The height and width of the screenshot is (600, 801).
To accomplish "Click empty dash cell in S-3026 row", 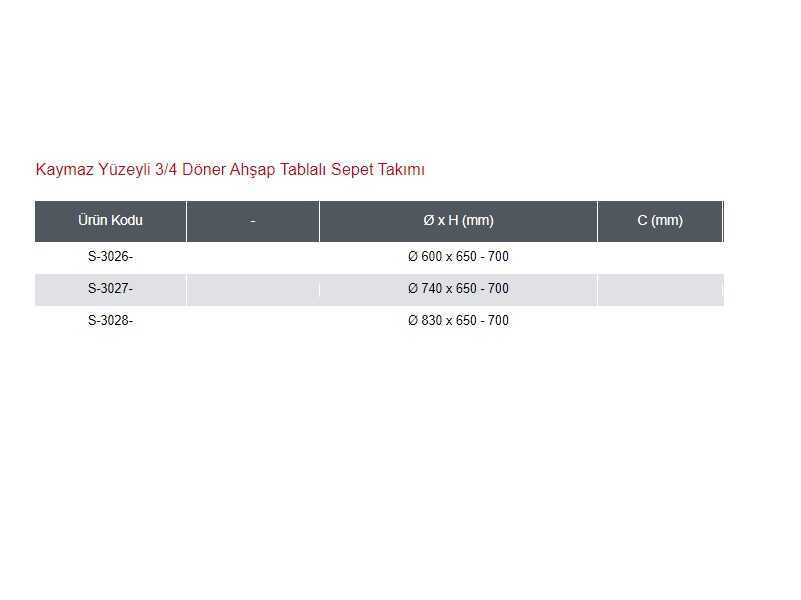I will pyautogui.click(x=253, y=257).
